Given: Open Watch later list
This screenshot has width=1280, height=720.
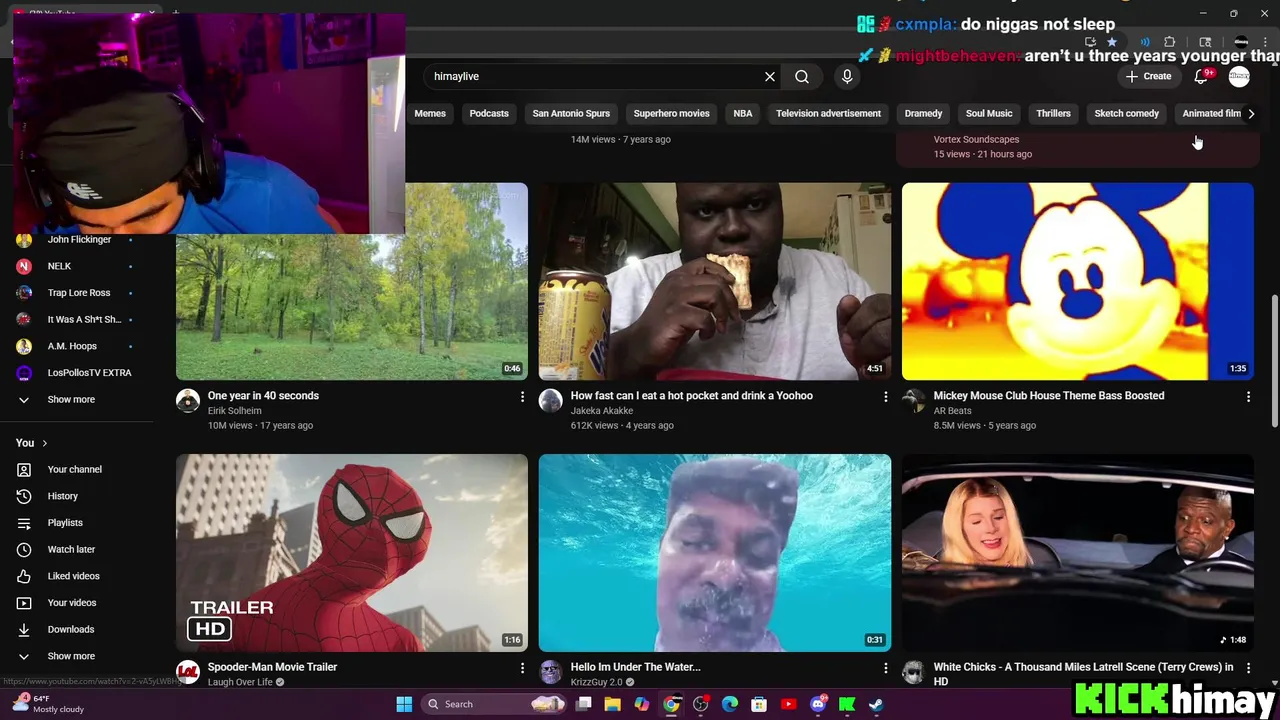Looking at the screenshot, I should click(x=71, y=550).
